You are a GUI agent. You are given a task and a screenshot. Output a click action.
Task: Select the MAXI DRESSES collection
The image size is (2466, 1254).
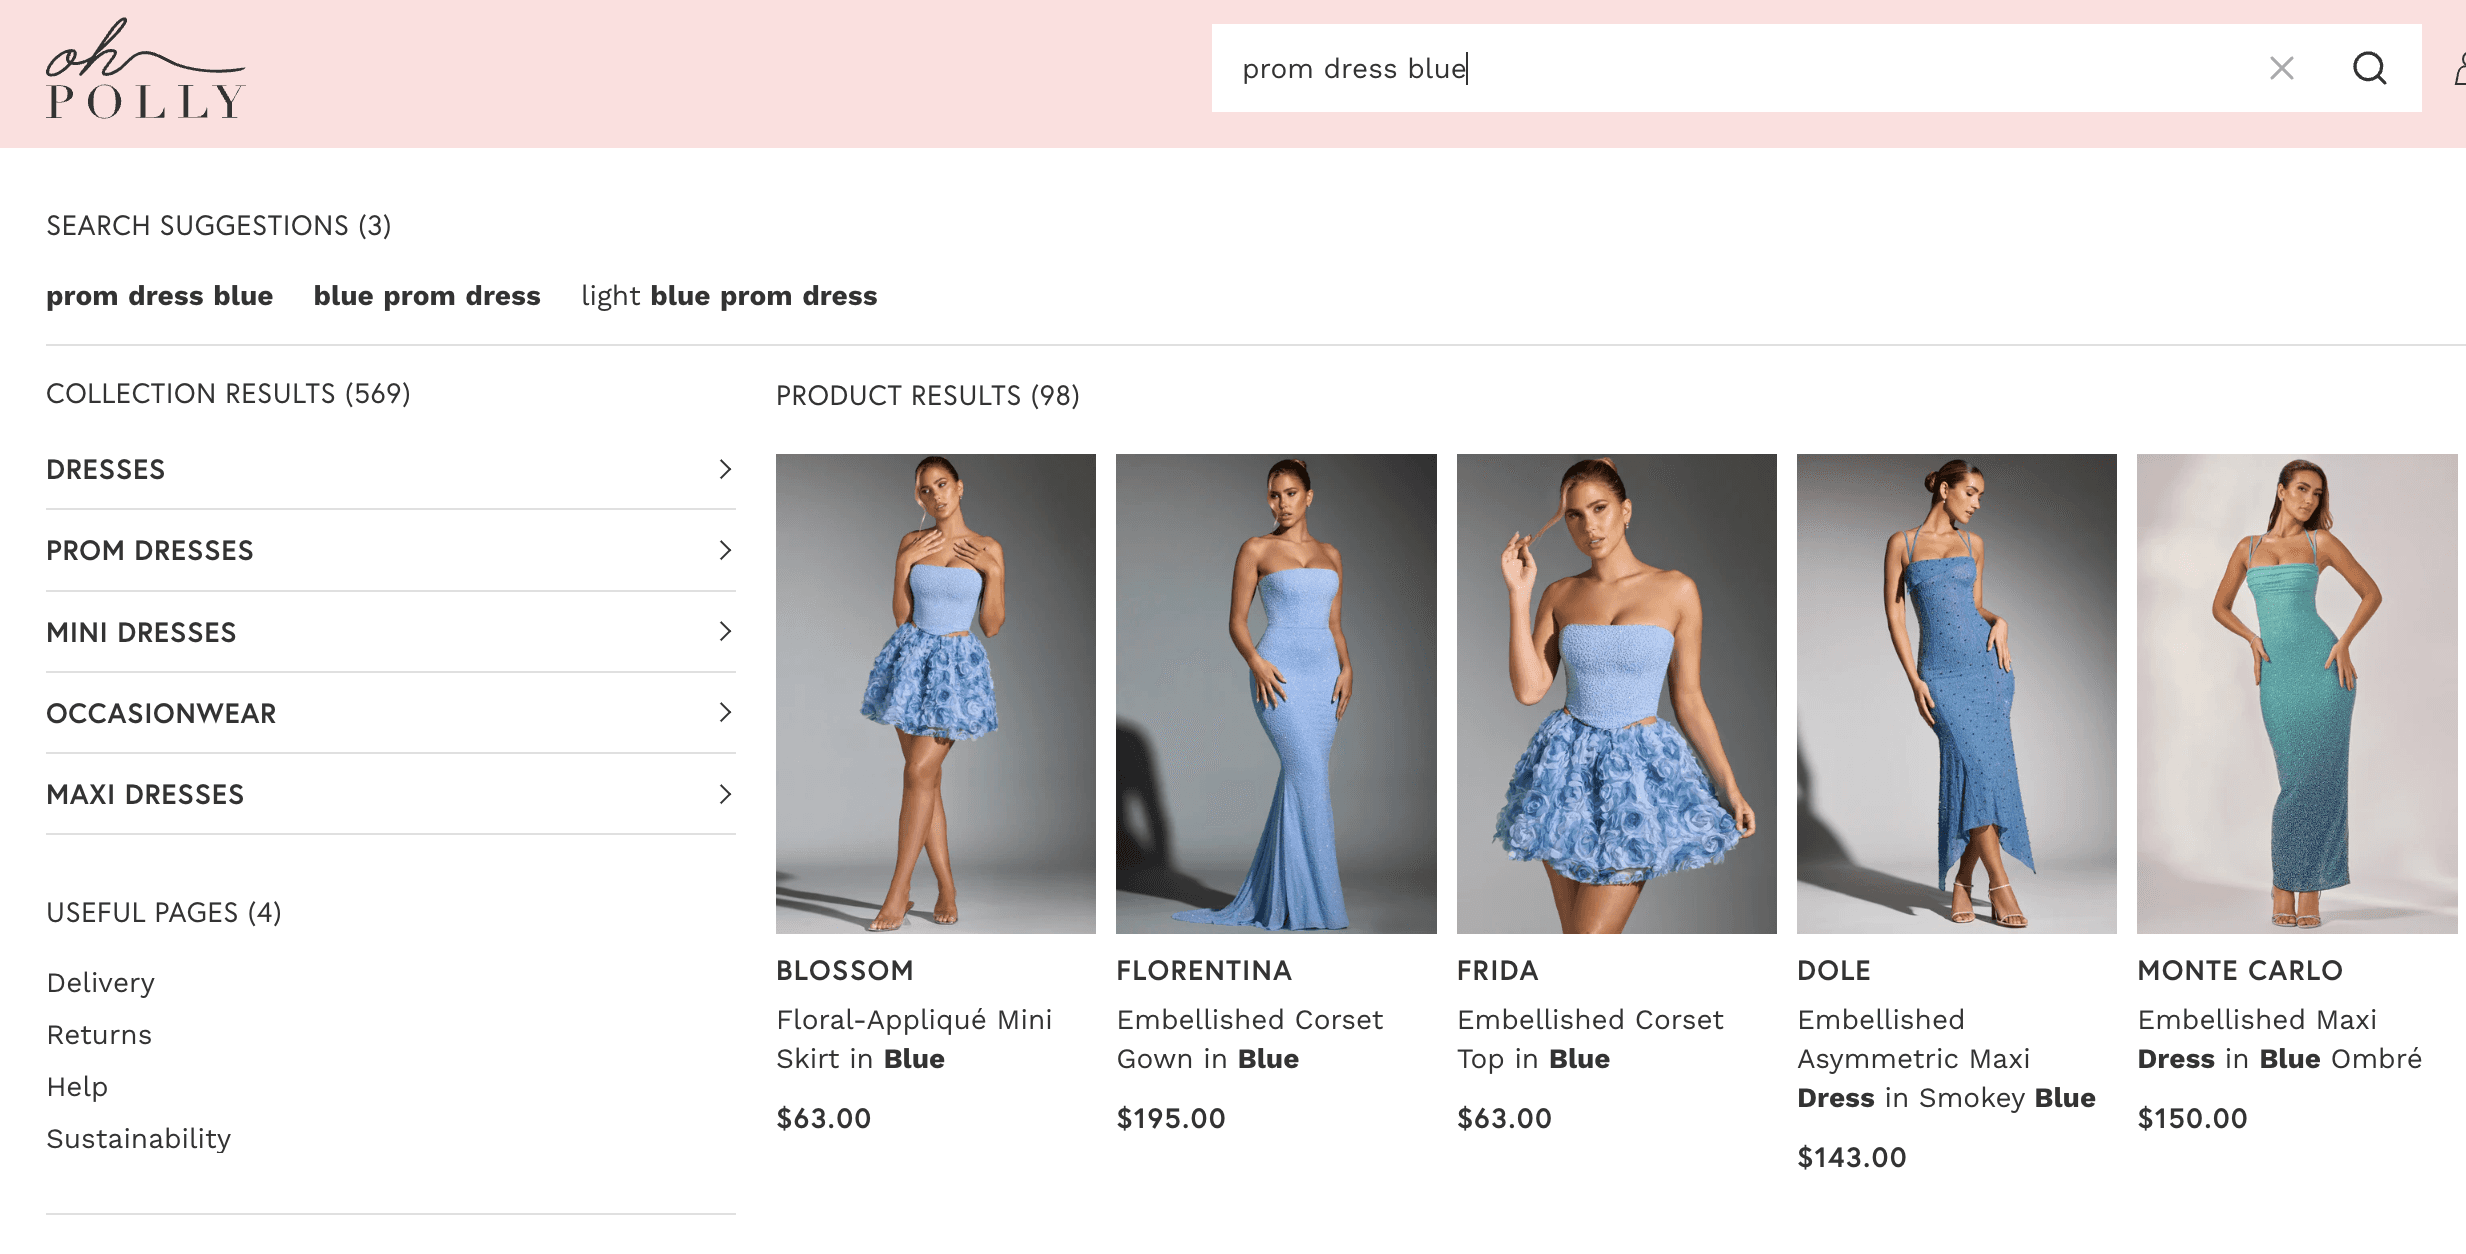pyautogui.click(x=145, y=794)
